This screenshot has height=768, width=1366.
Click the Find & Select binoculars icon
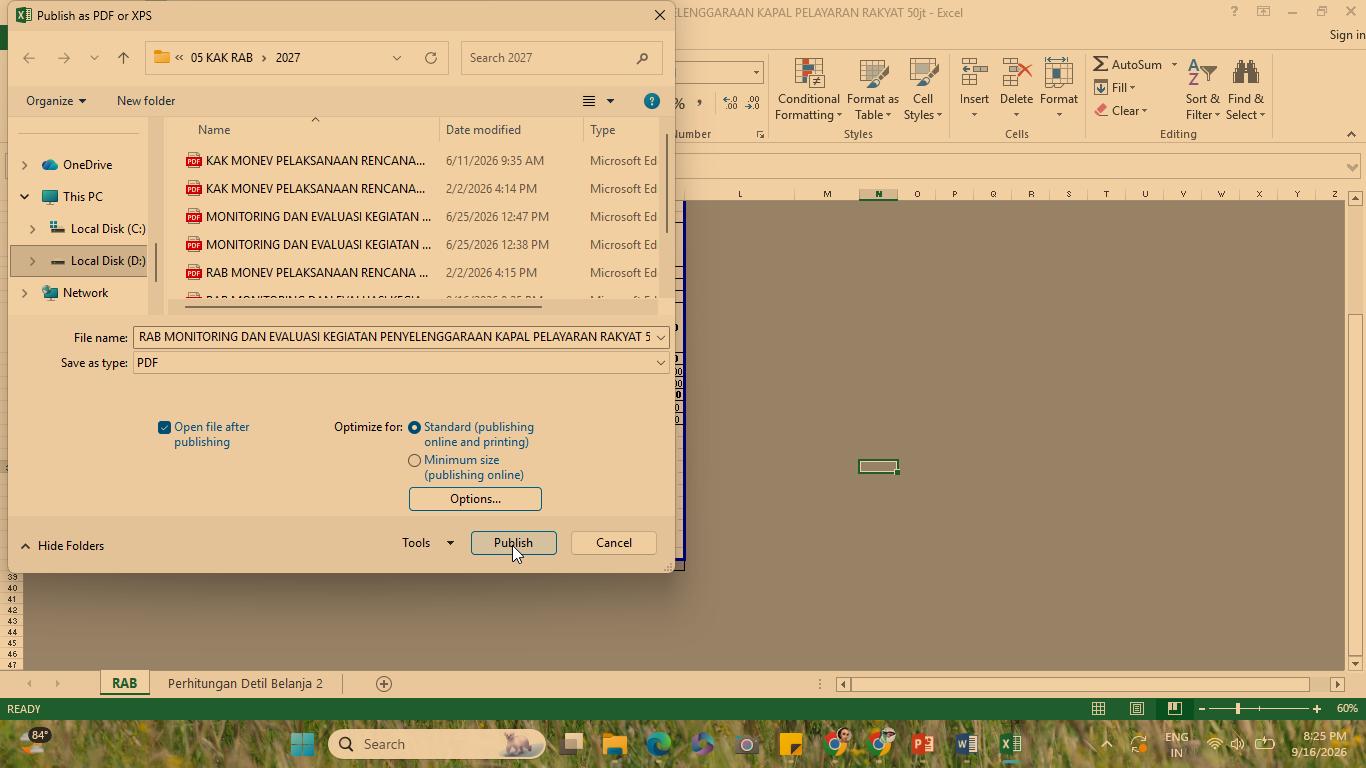pos(1245,75)
